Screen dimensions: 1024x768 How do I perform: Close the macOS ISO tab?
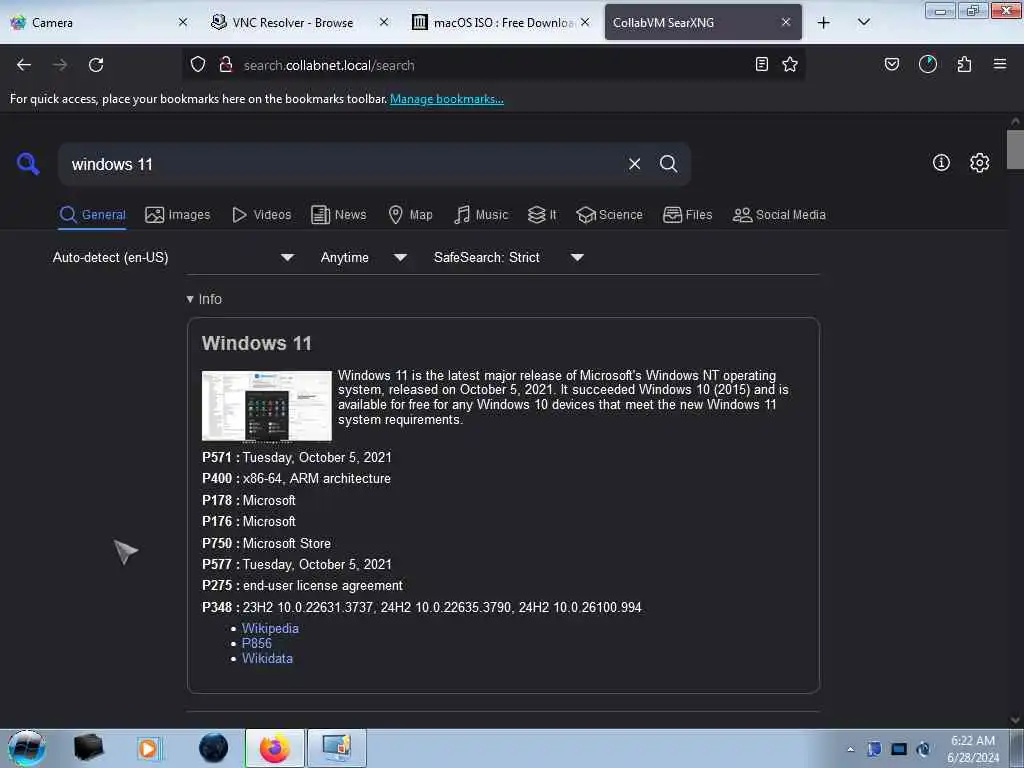click(x=585, y=22)
